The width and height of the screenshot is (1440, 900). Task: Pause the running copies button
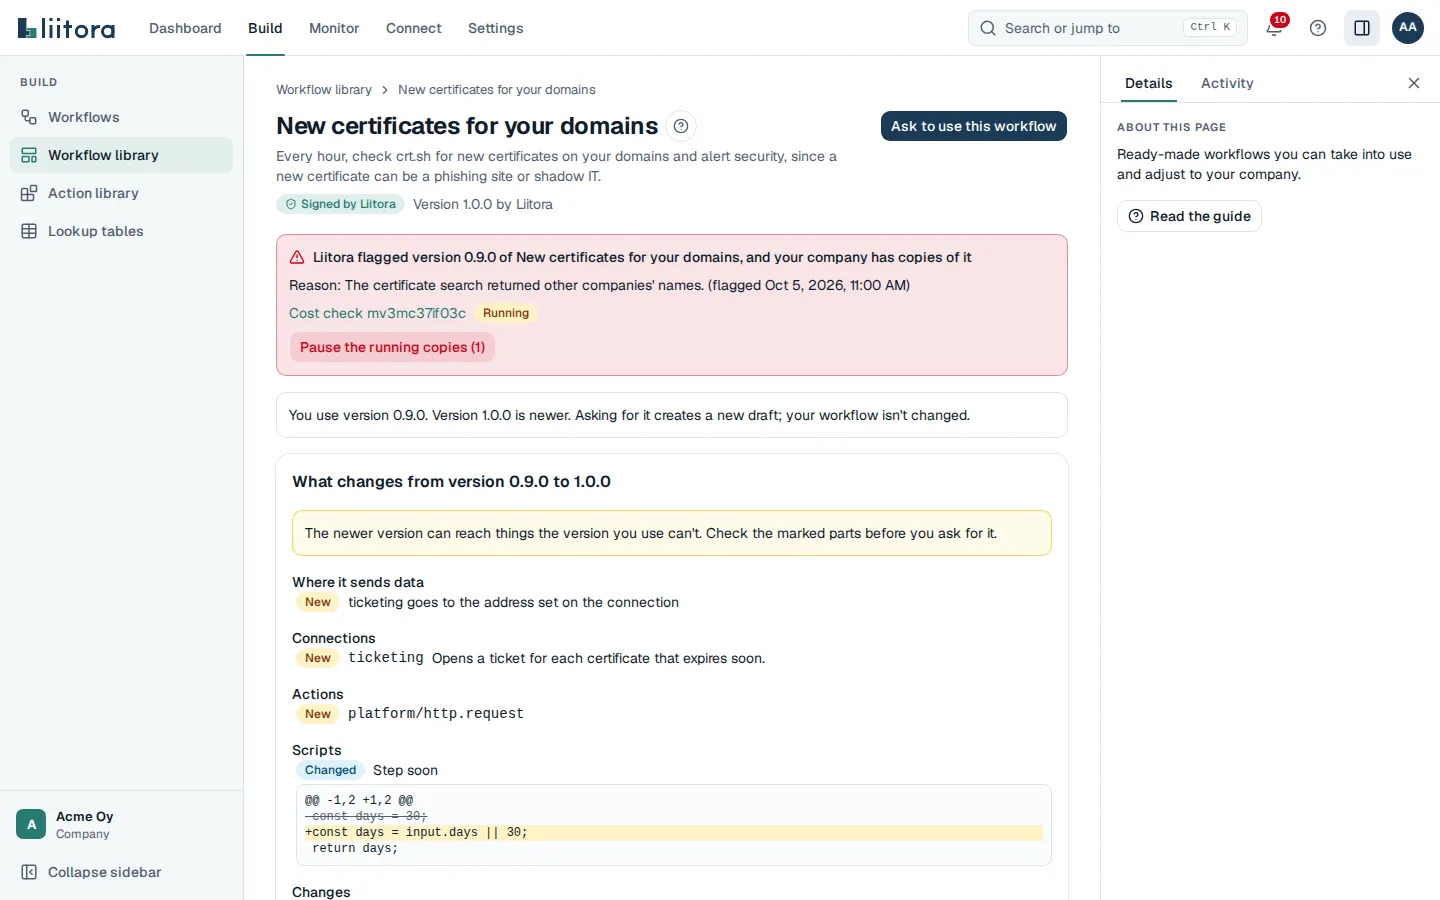click(x=392, y=347)
